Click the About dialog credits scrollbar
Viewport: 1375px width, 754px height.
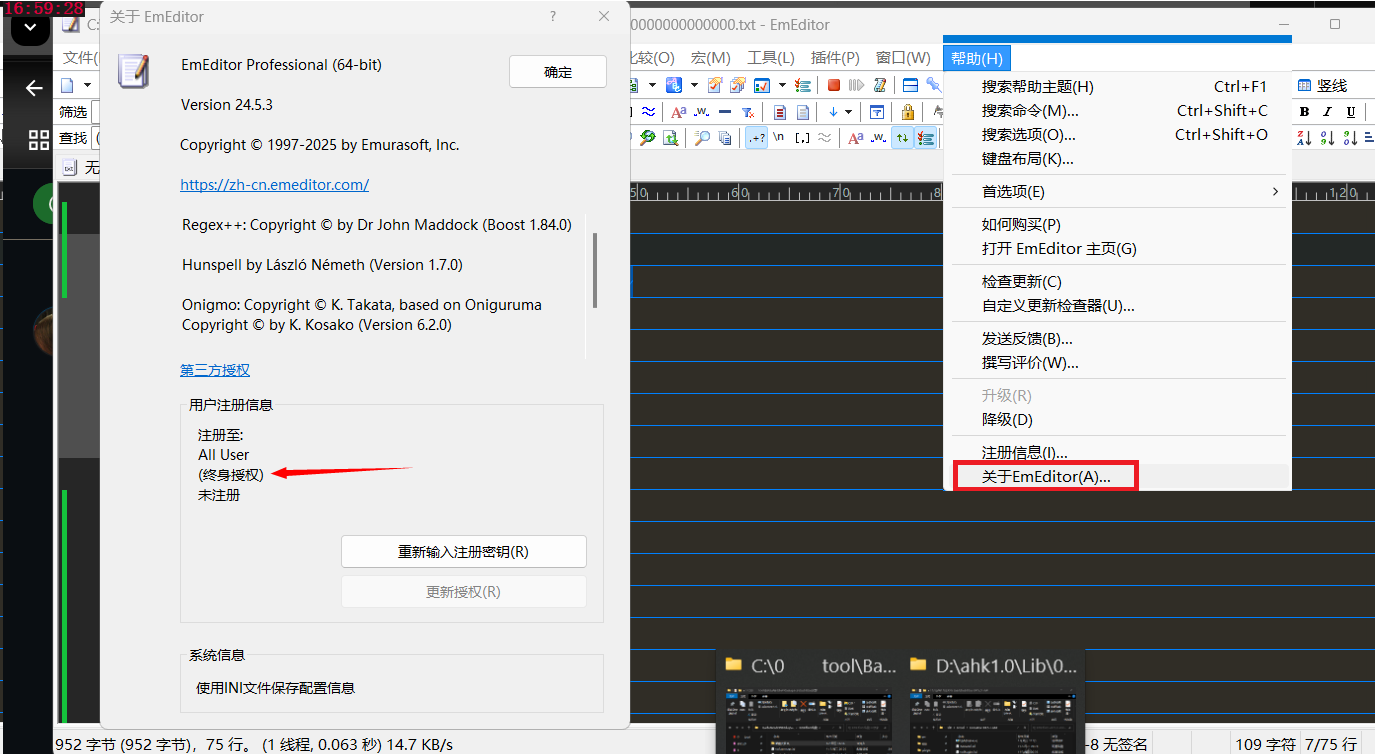click(x=595, y=270)
